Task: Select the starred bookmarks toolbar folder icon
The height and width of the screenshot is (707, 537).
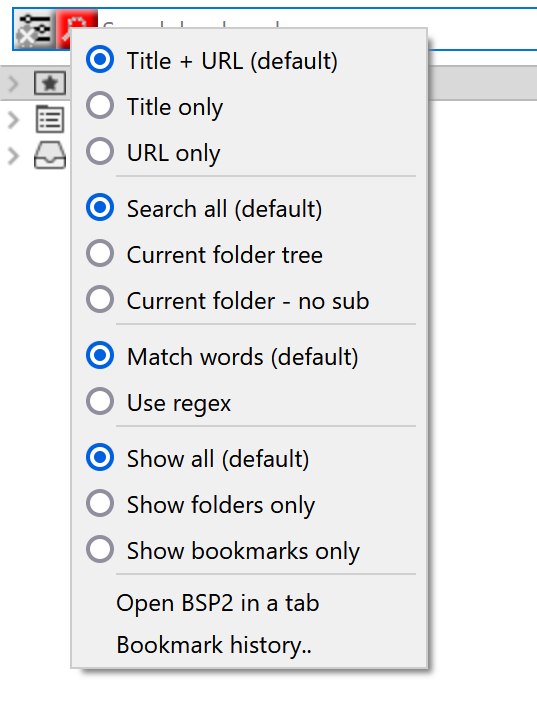Action: point(50,83)
